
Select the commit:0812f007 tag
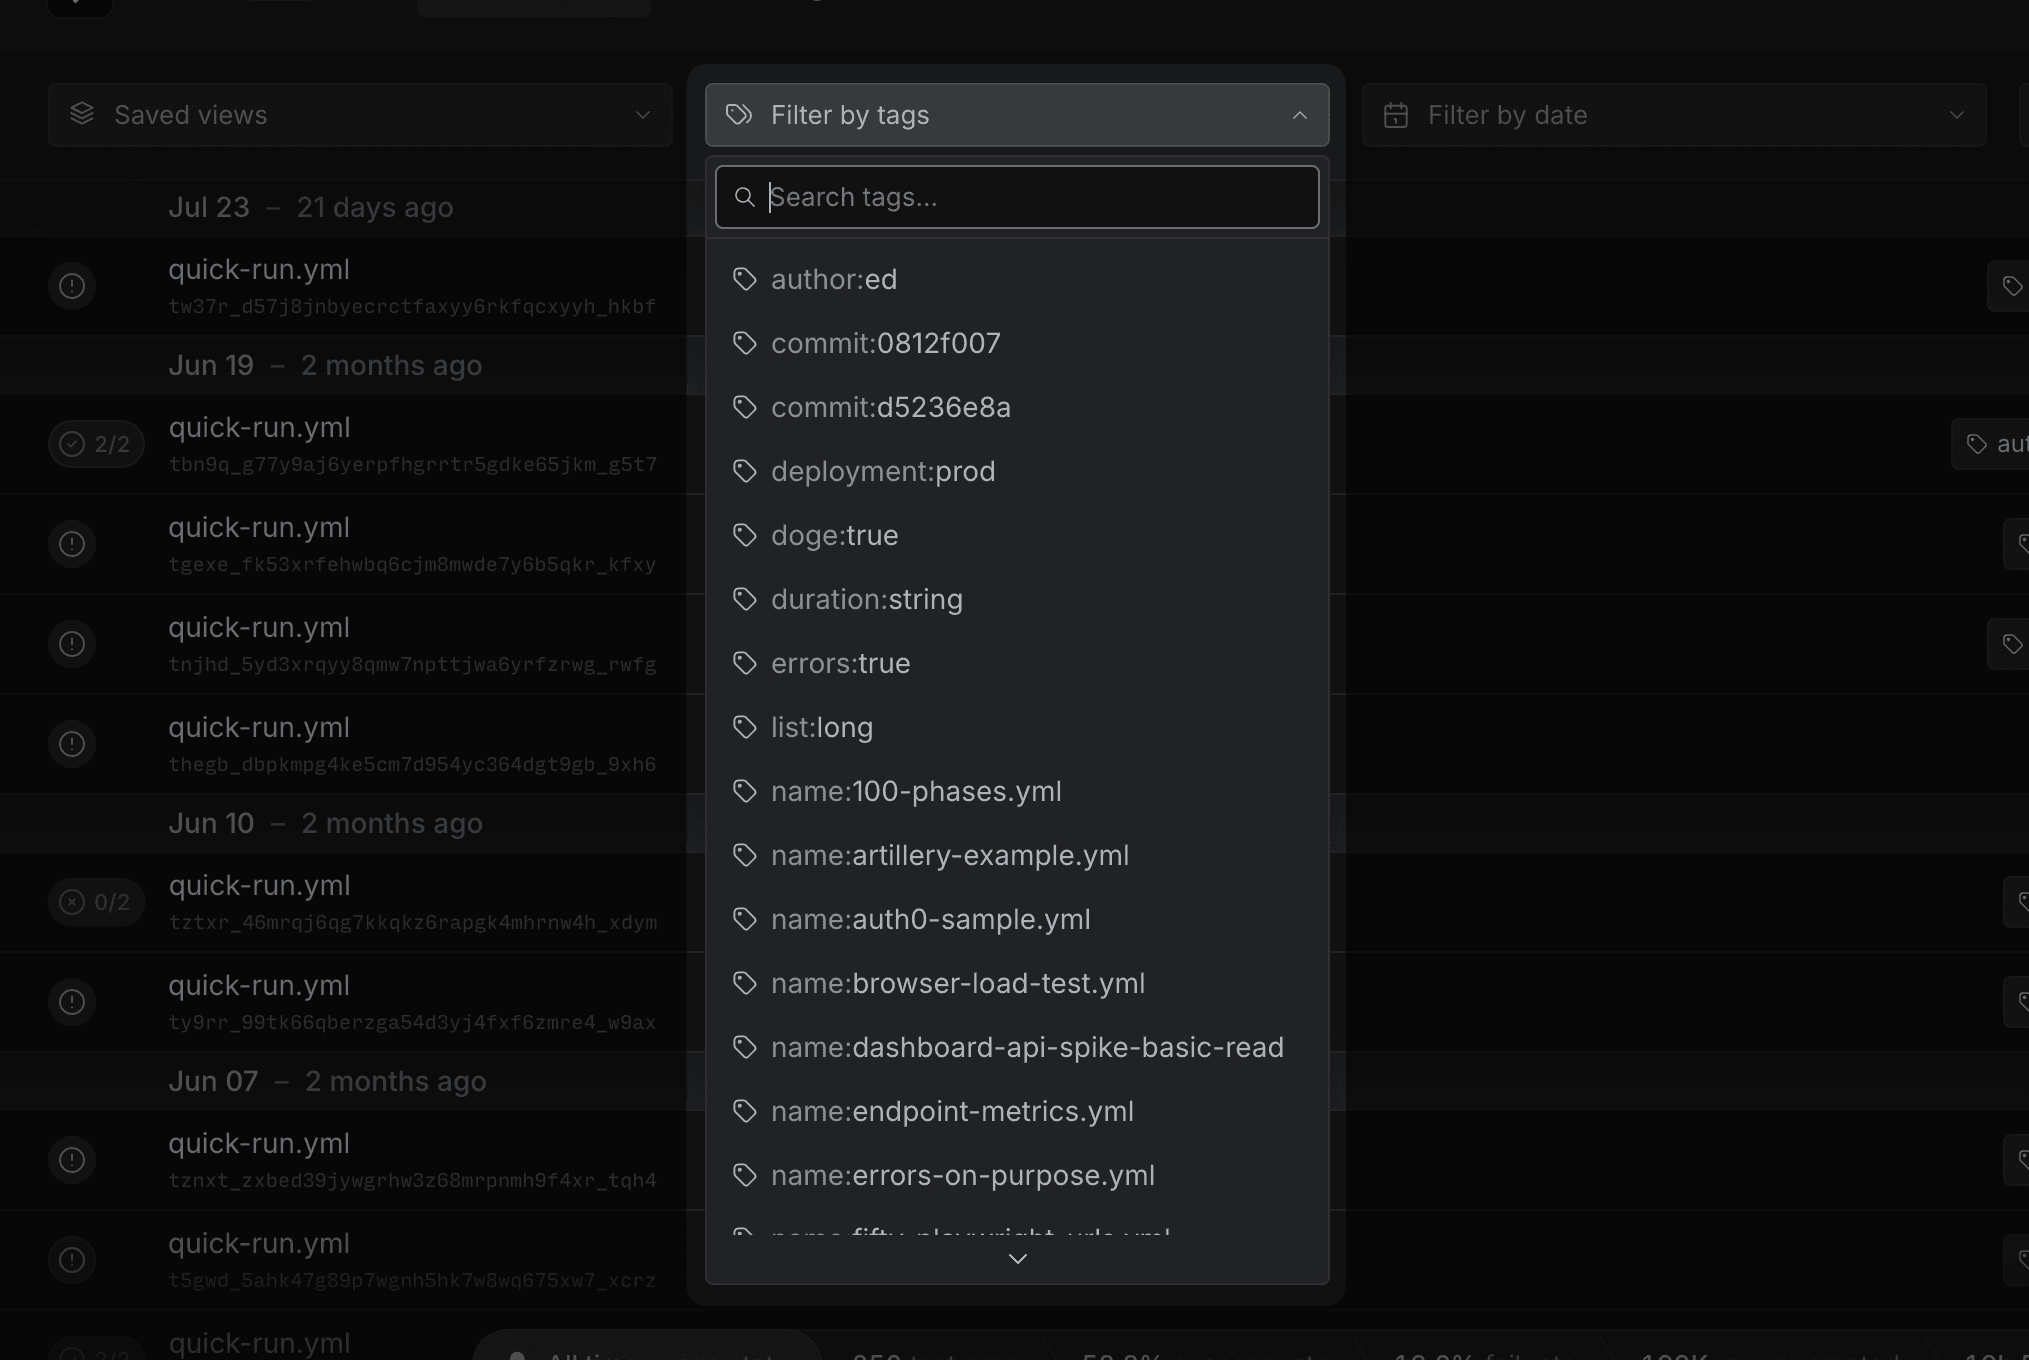[x=1017, y=343]
